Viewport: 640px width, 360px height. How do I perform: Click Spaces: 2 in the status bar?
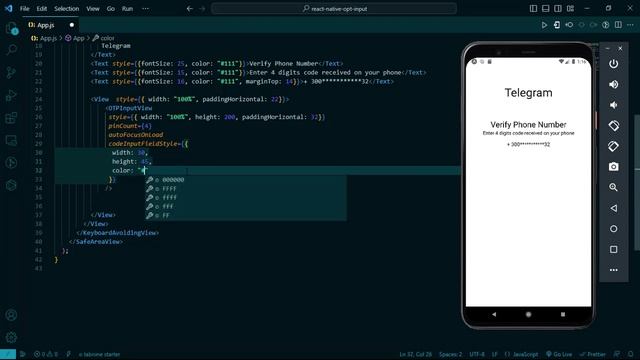tap(451, 354)
